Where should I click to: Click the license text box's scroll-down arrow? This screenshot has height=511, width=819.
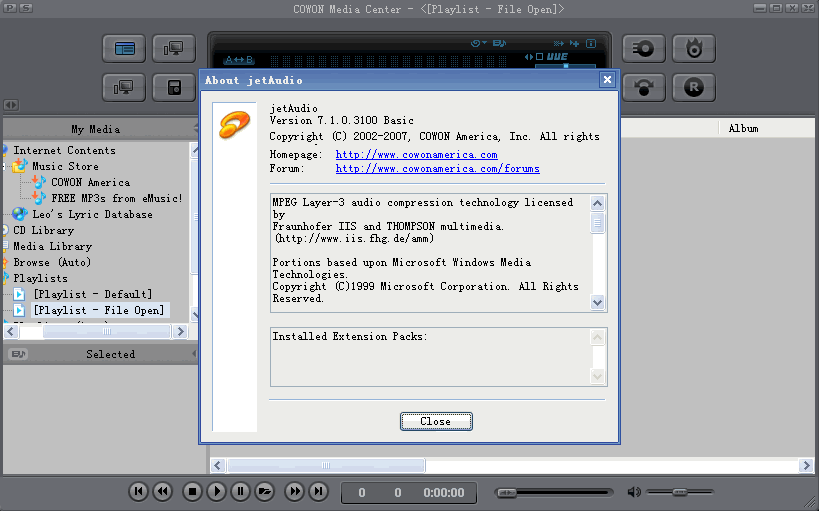597,302
